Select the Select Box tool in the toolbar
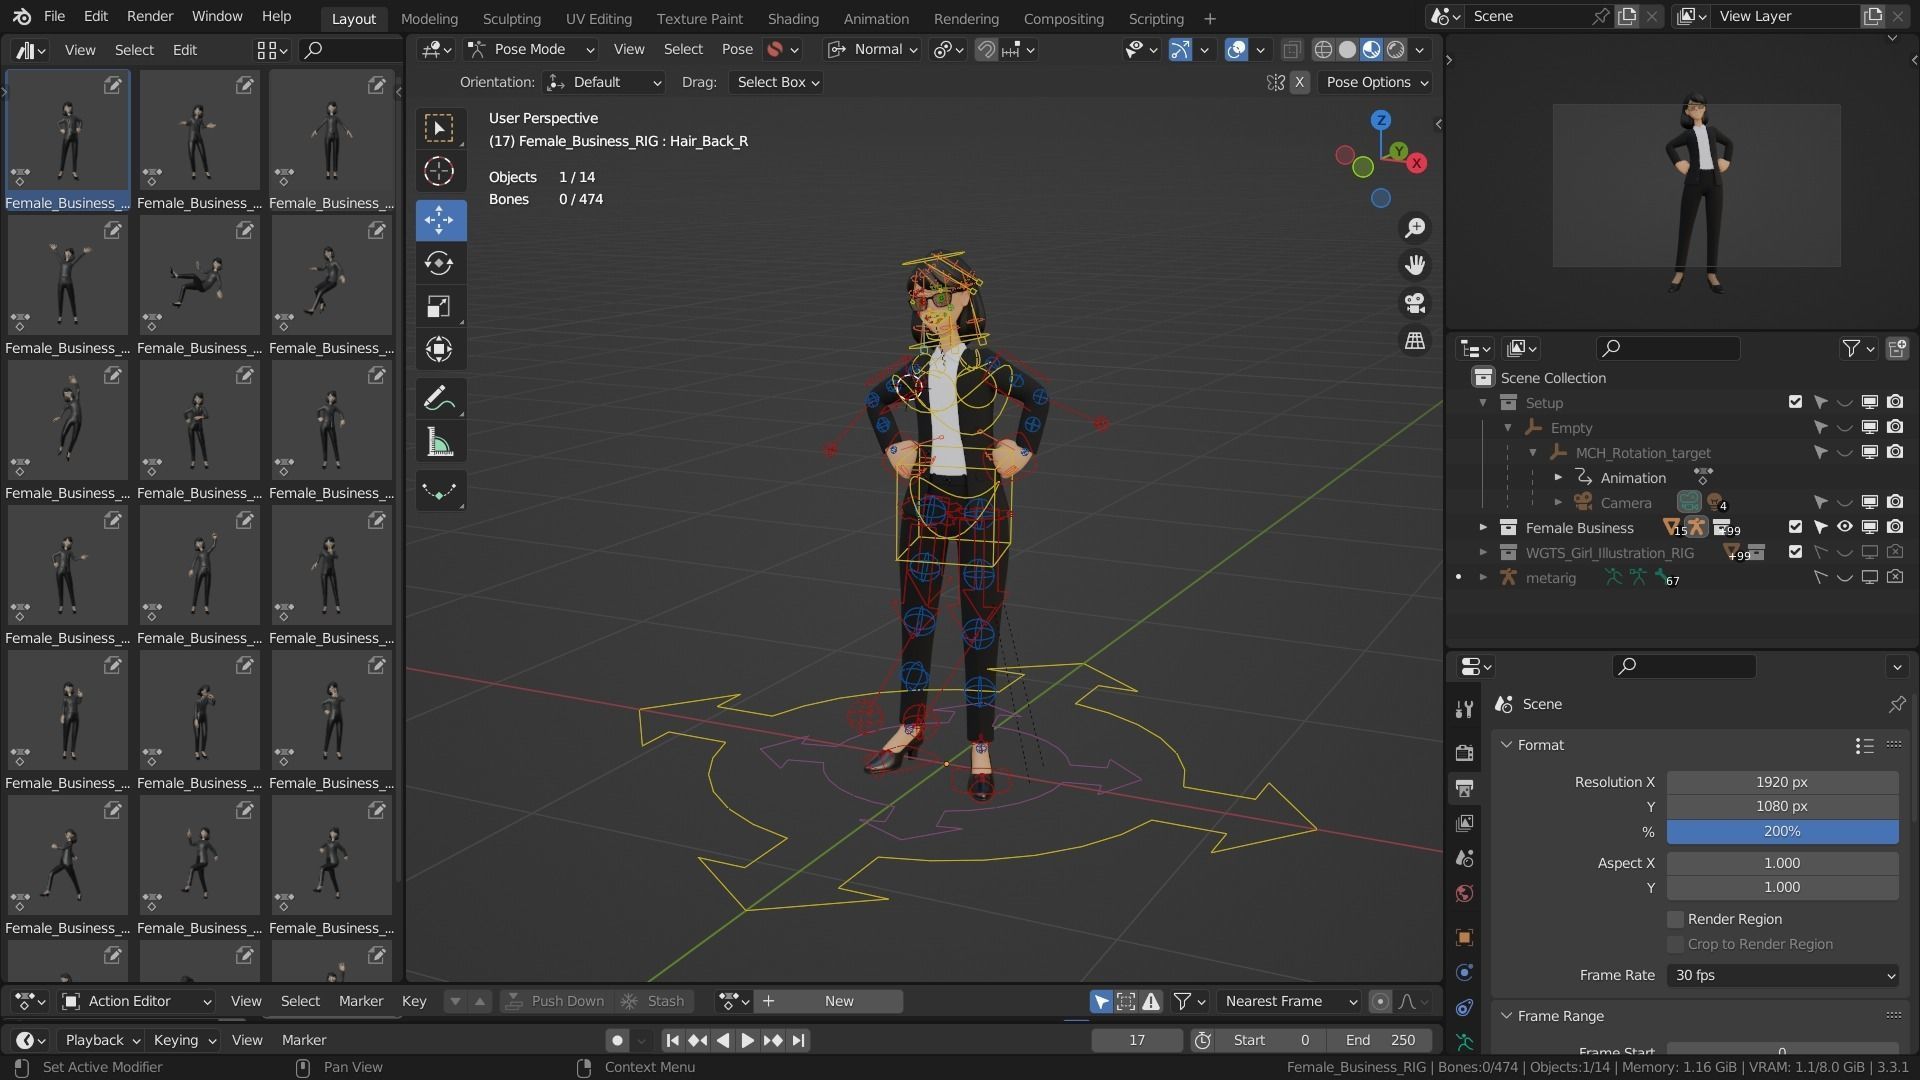 point(439,128)
